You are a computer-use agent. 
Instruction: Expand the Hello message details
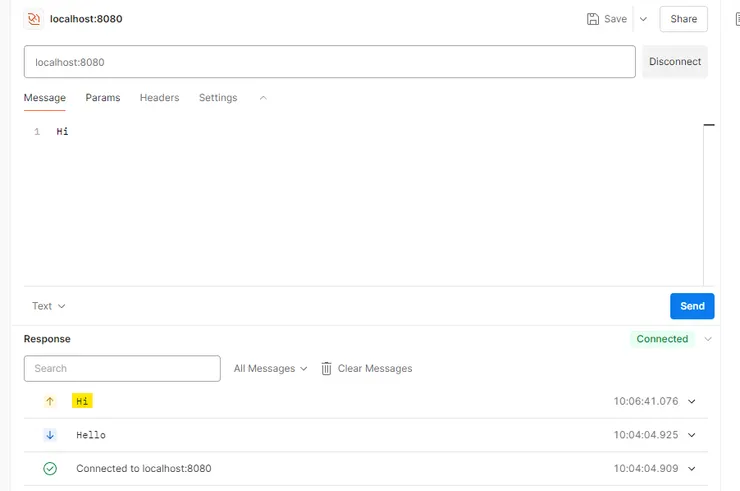pyautogui.click(x=691, y=435)
